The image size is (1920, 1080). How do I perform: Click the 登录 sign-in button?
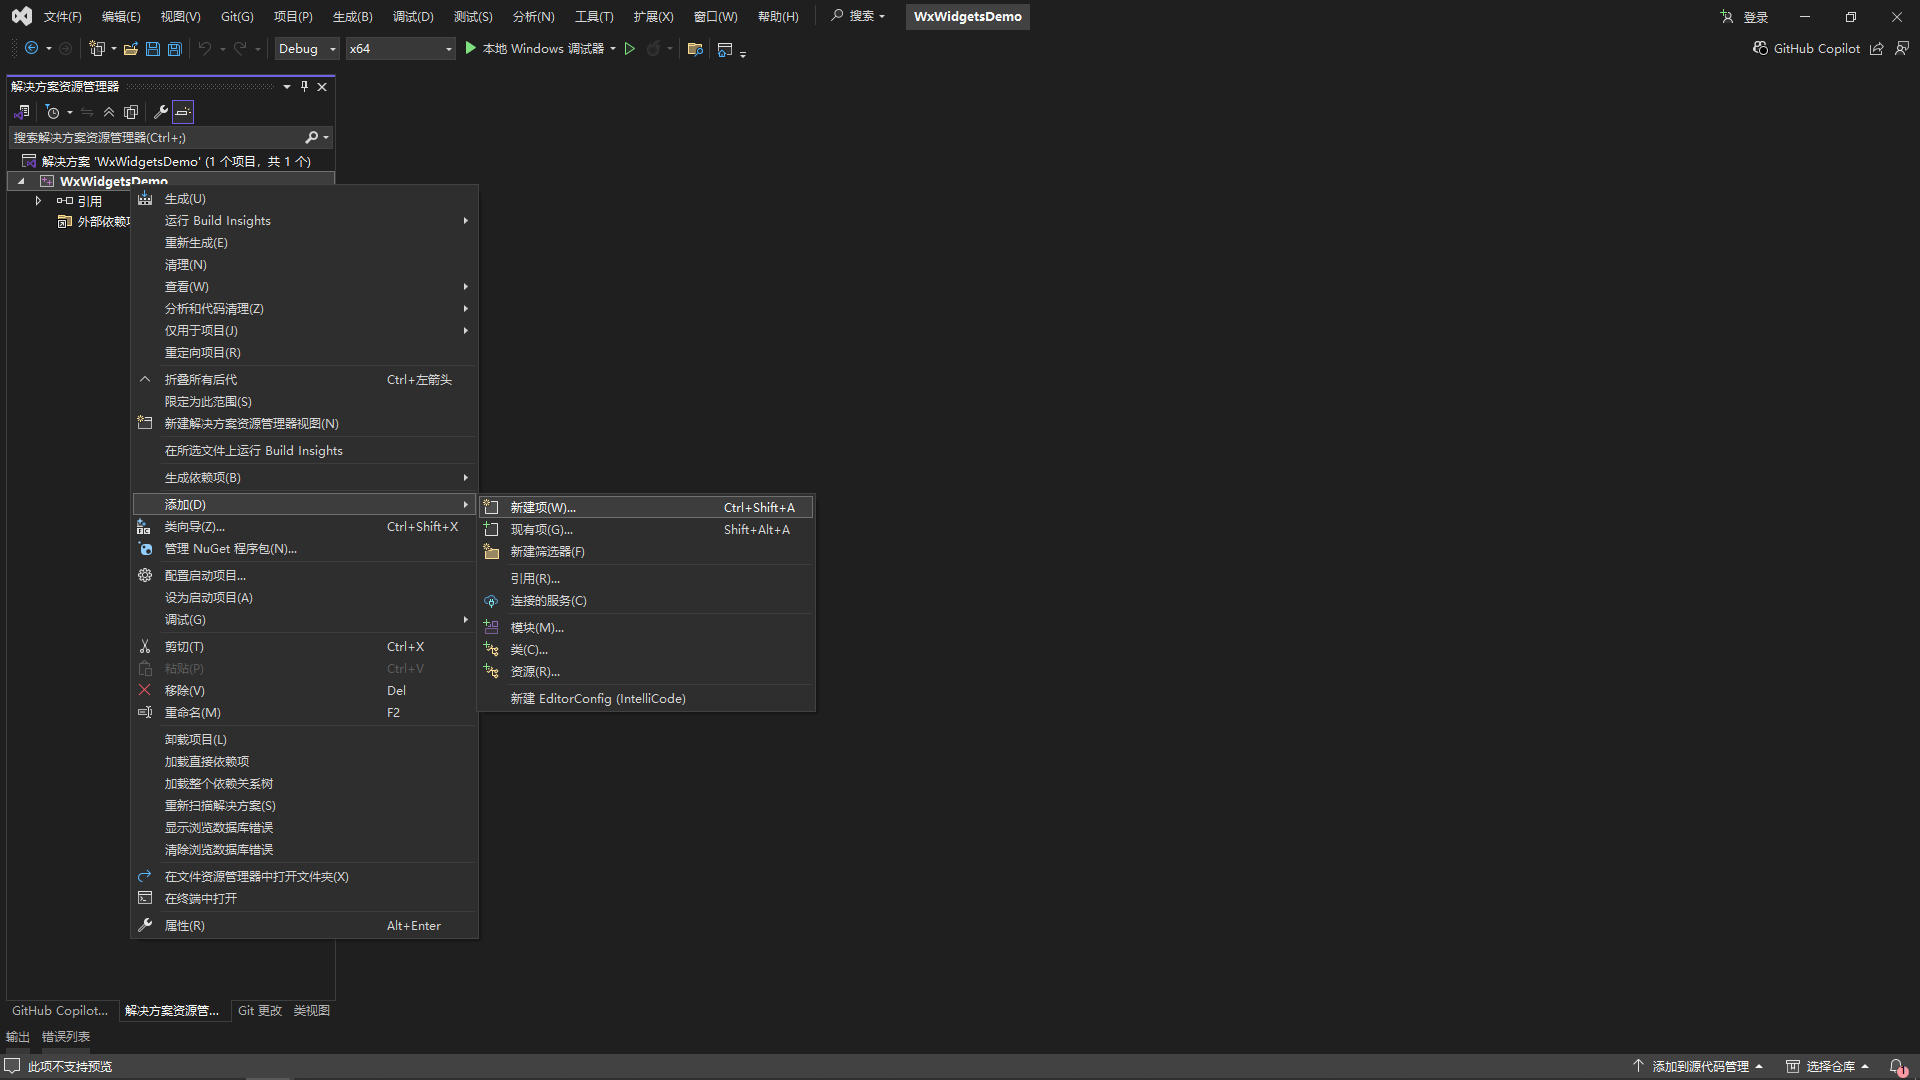point(1755,17)
